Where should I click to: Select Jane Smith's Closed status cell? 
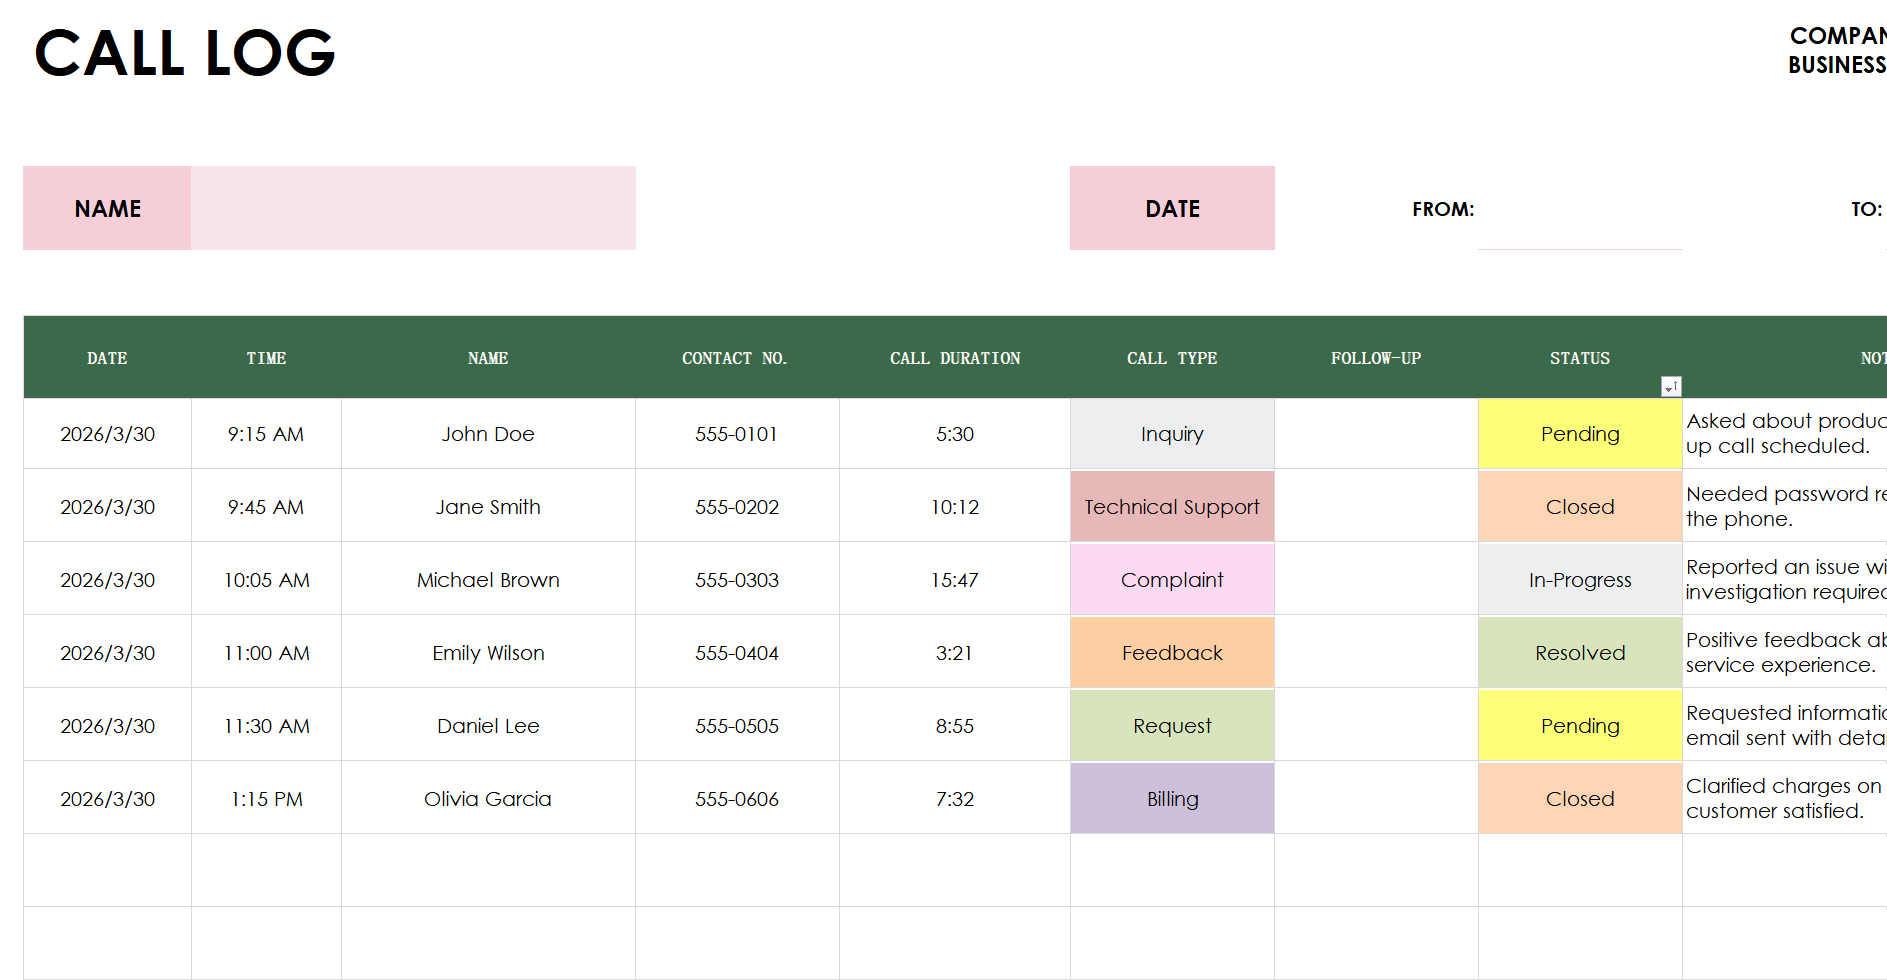(1580, 507)
